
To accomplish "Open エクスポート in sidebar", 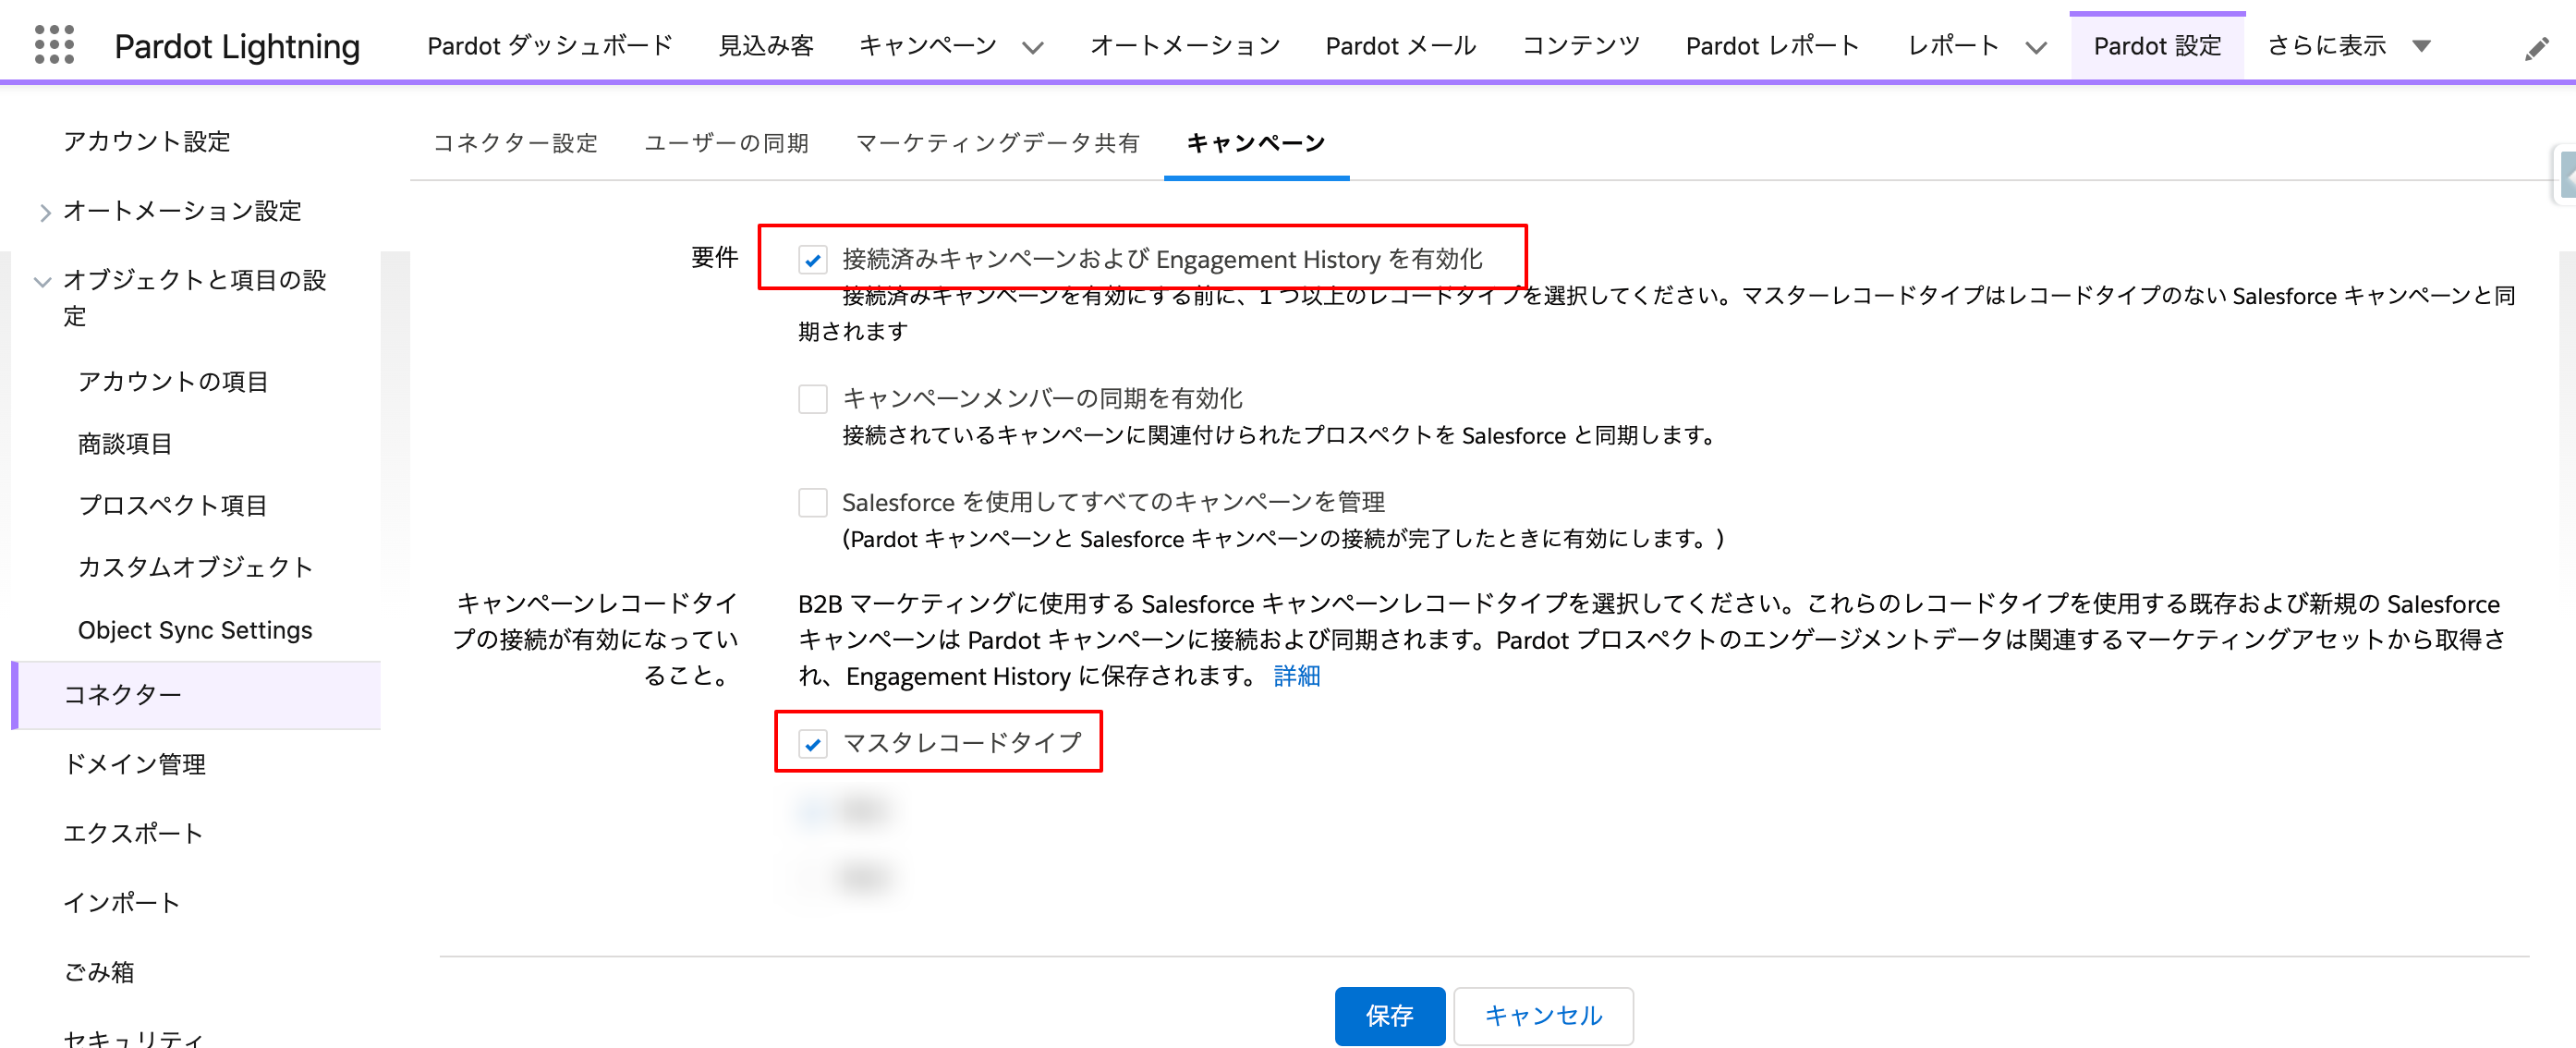I will [133, 833].
